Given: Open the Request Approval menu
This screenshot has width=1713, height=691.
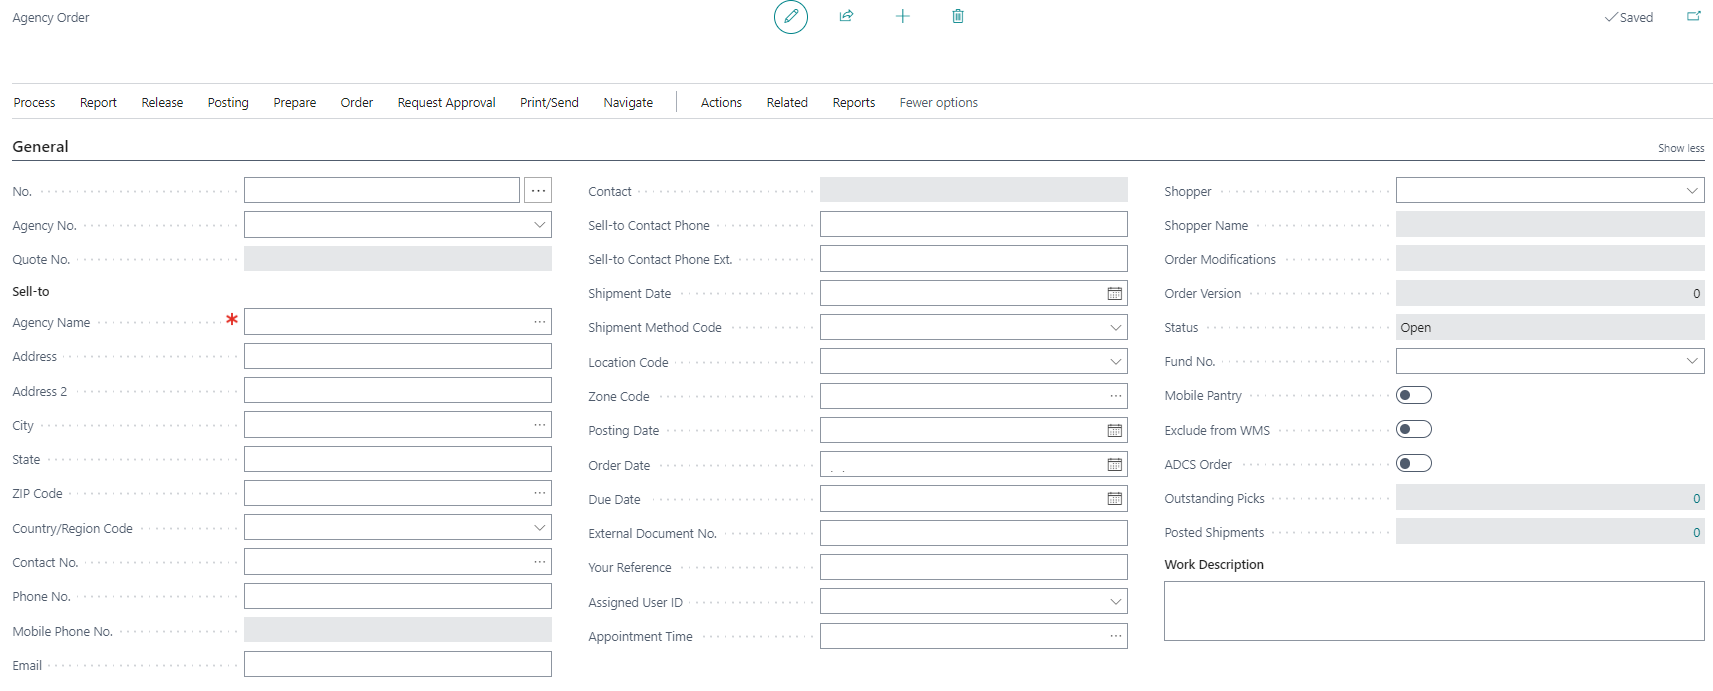Looking at the screenshot, I should 446,103.
